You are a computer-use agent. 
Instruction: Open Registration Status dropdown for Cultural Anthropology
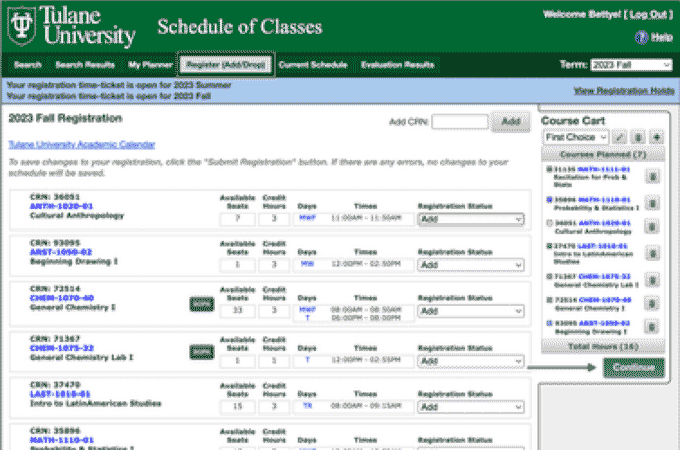click(471, 219)
